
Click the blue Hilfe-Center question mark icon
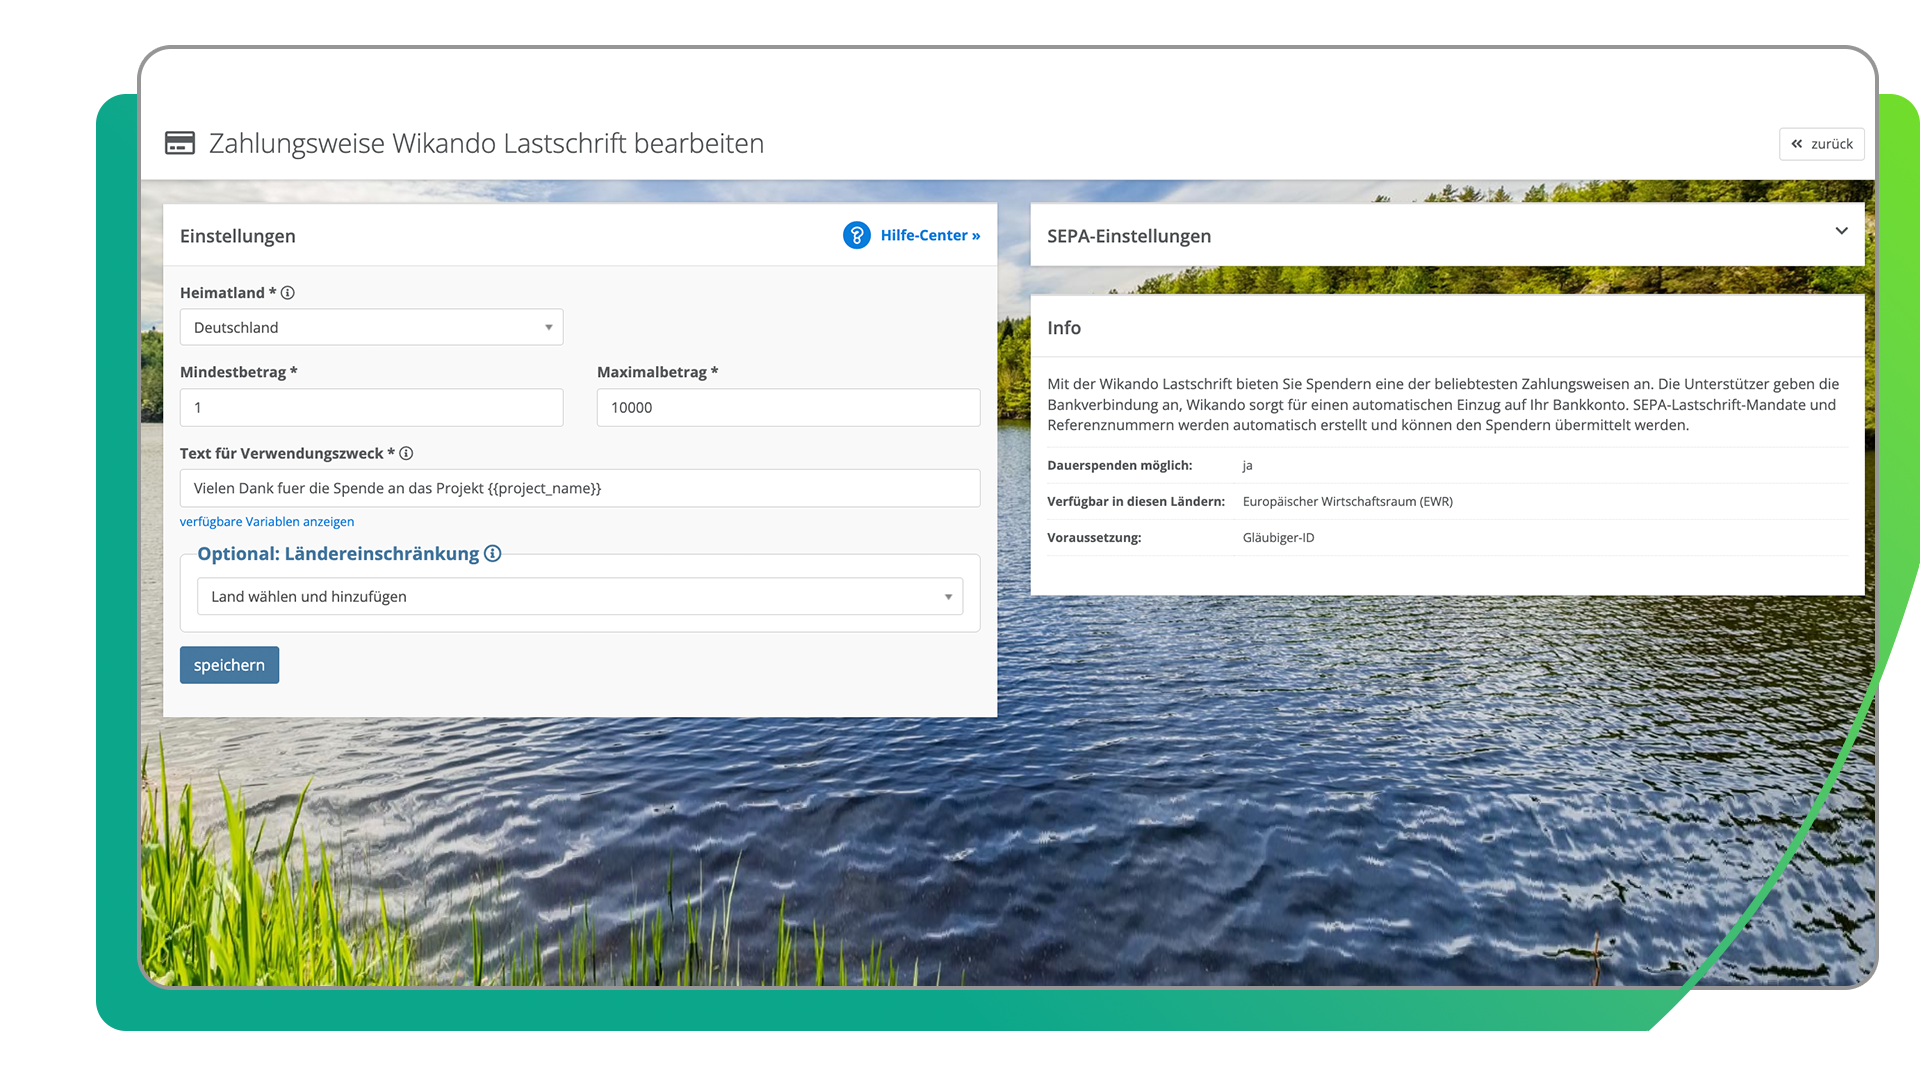click(x=856, y=235)
